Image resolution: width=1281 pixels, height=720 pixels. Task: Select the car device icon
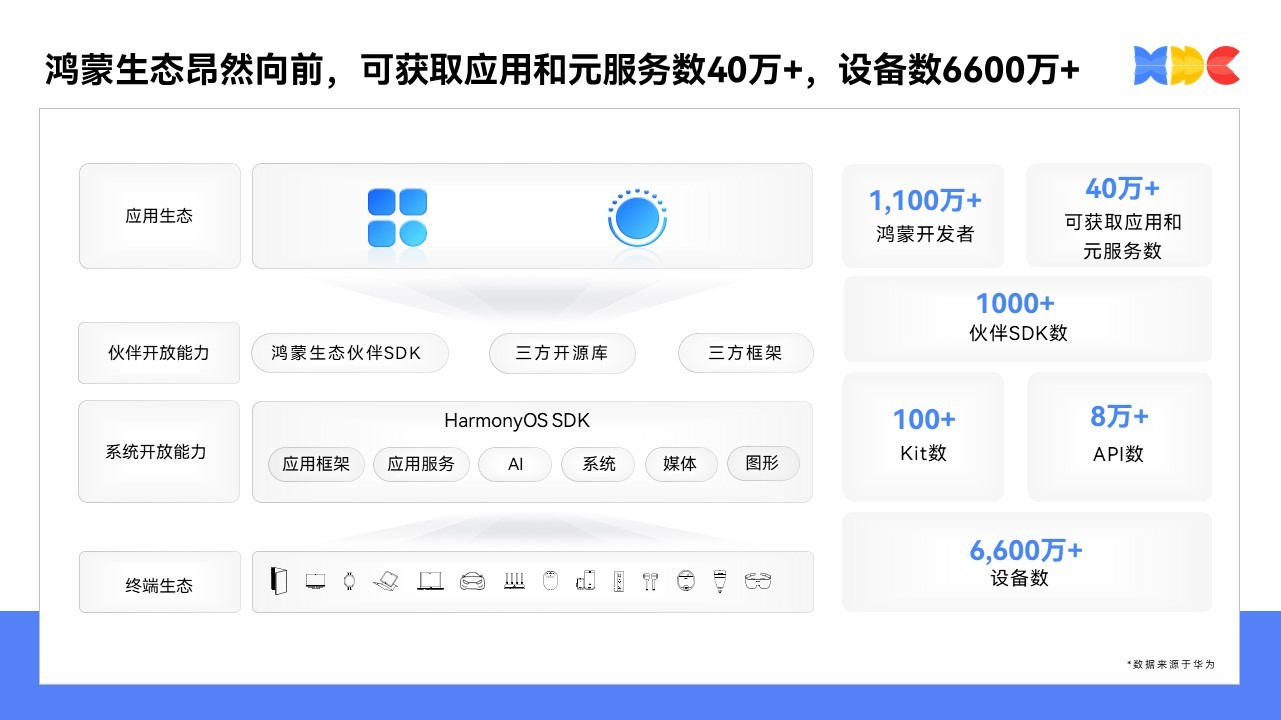click(472, 580)
